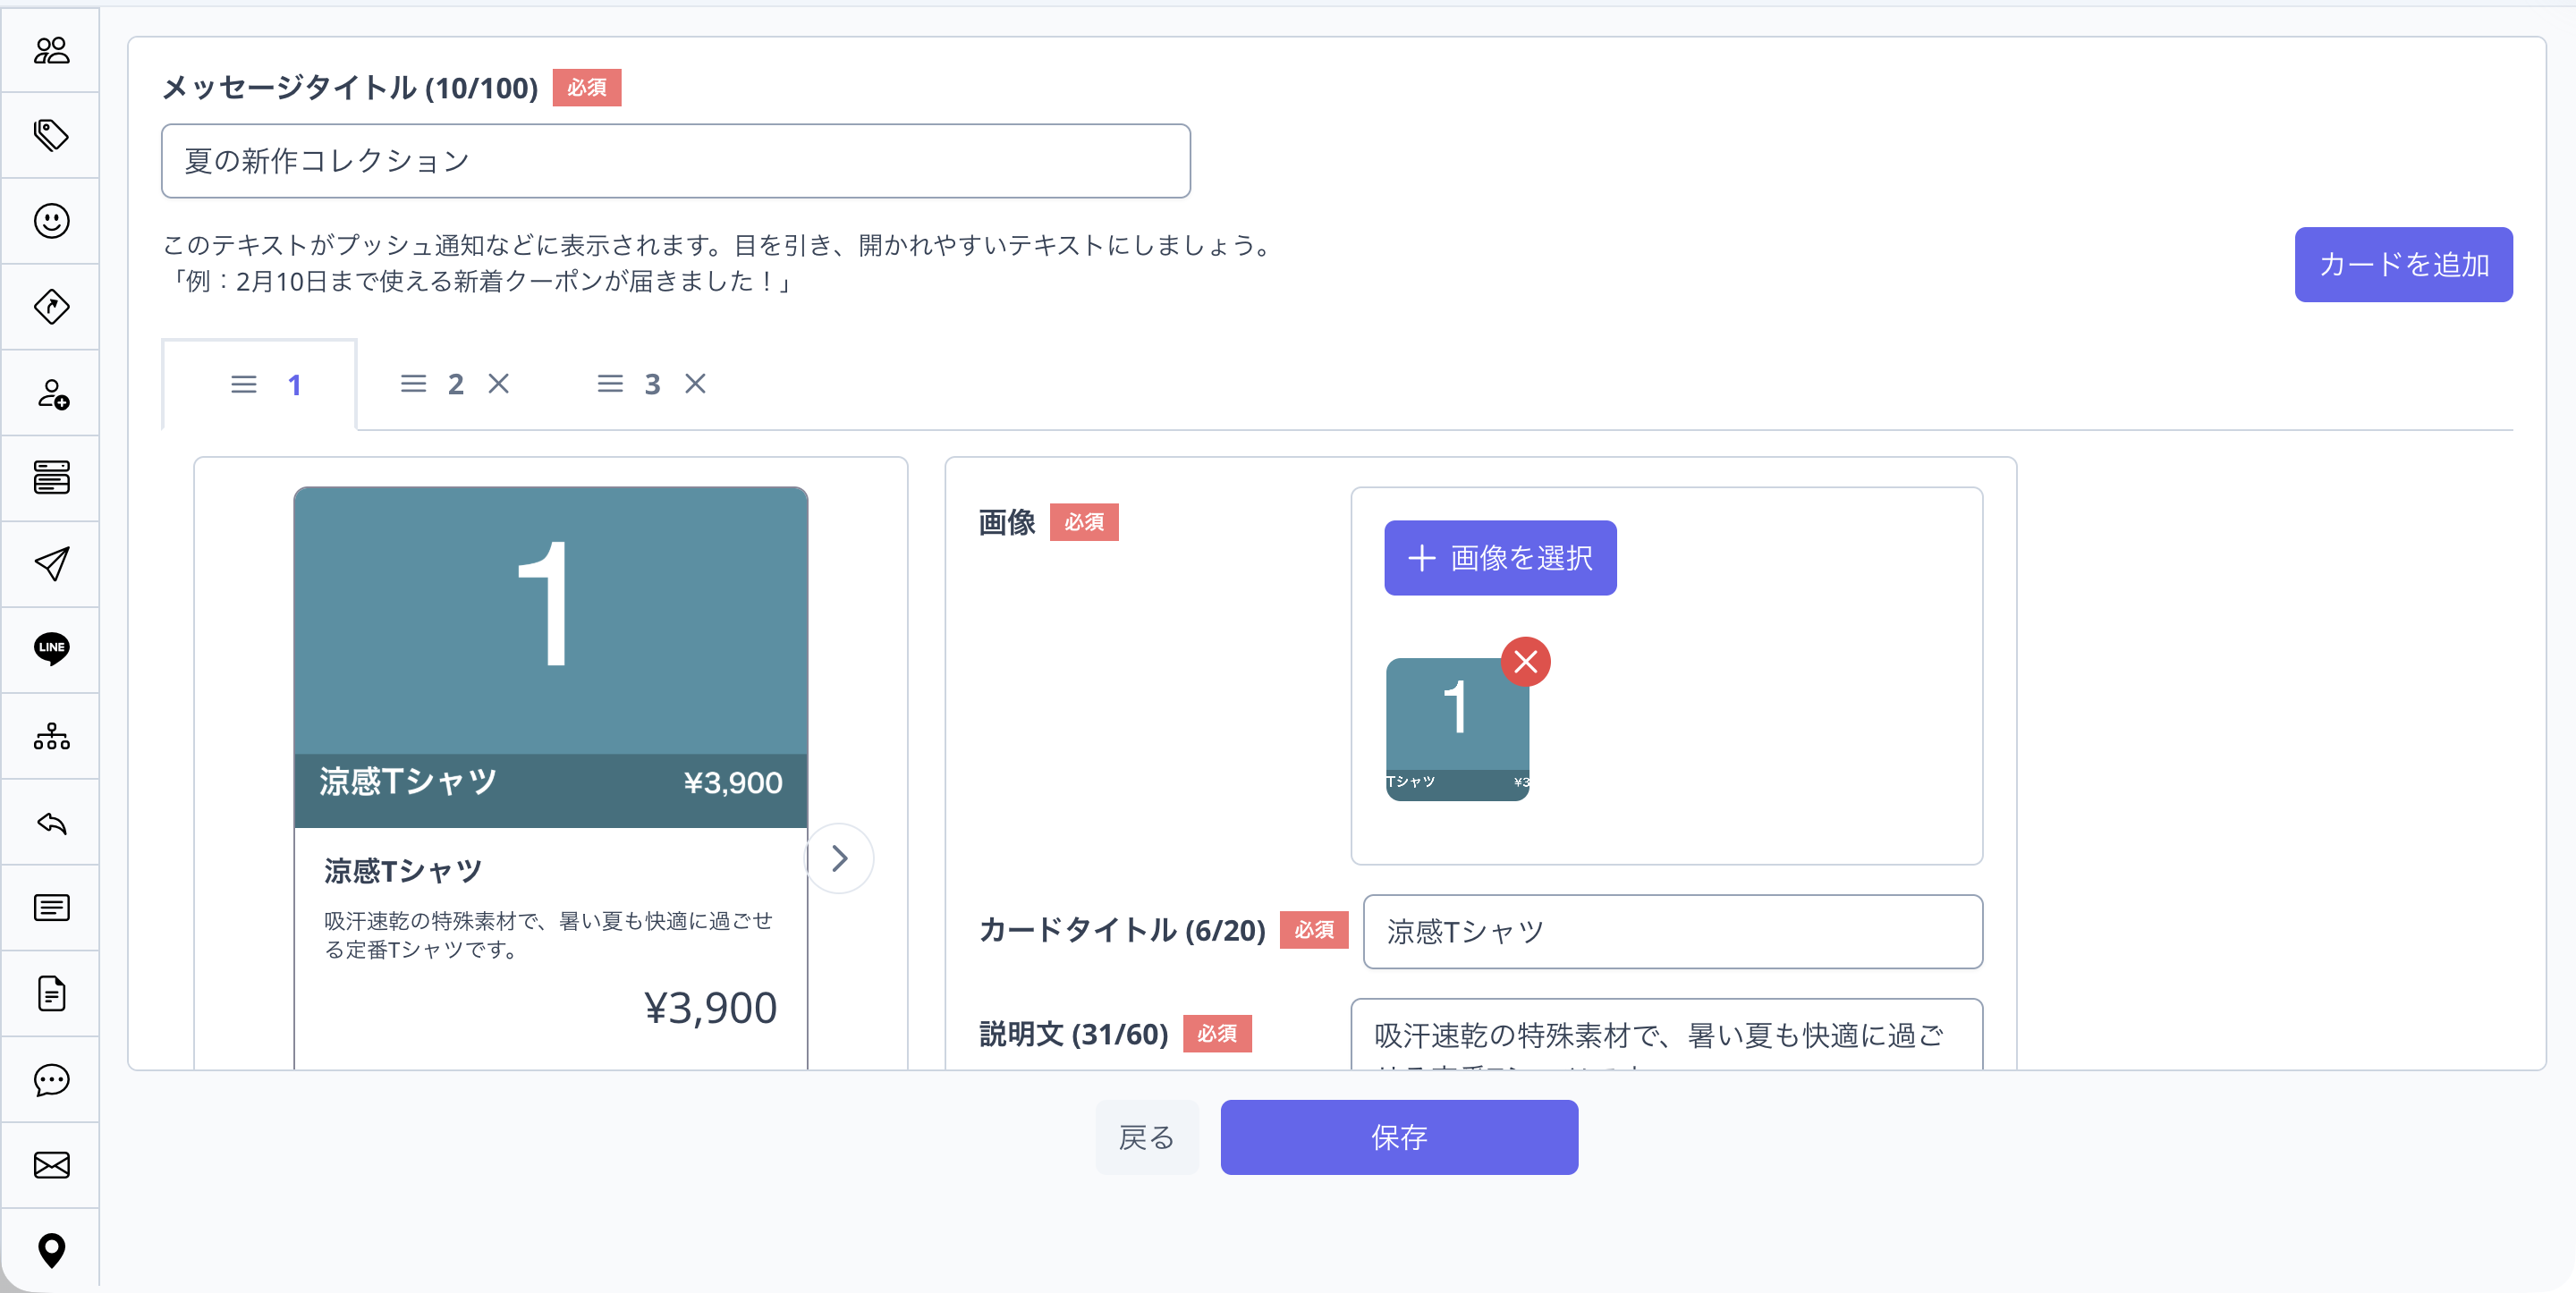
Task: Open the location pin sidebar icon
Action: coord(51,1250)
